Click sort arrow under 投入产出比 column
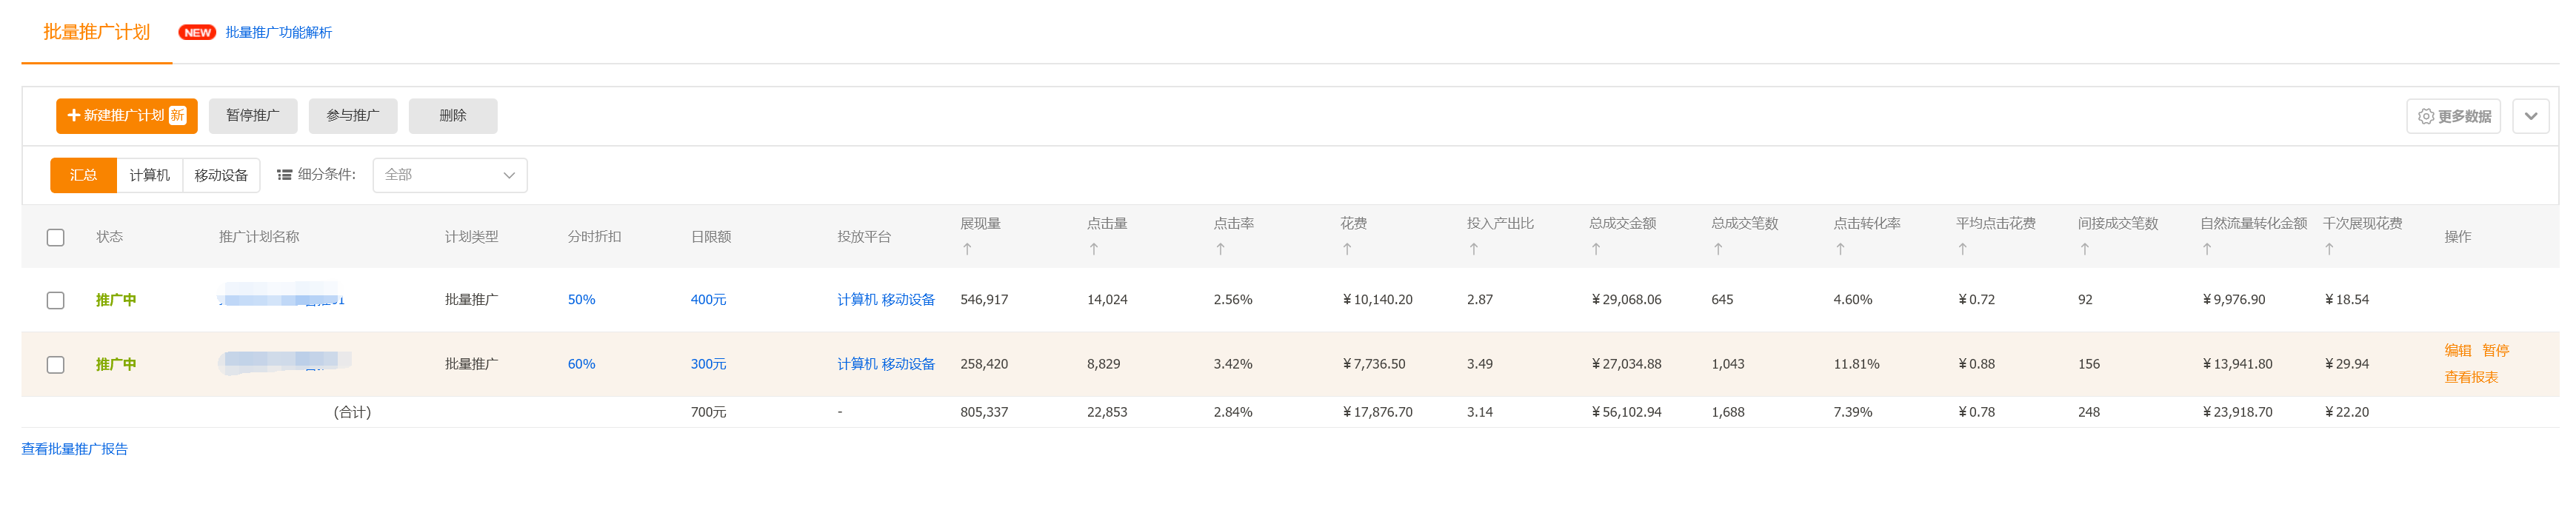This screenshot has height=507, width=2576. 1473,249
